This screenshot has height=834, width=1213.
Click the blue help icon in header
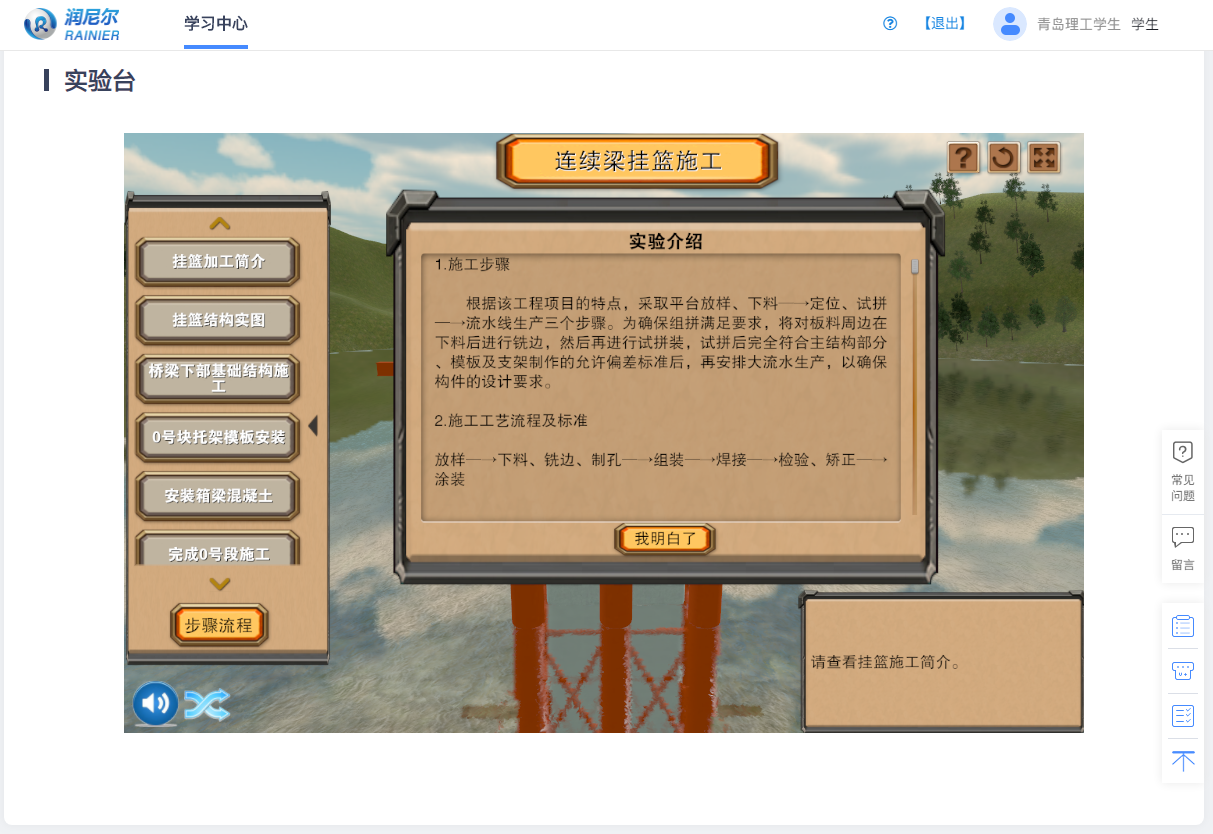tap(890, 24)
